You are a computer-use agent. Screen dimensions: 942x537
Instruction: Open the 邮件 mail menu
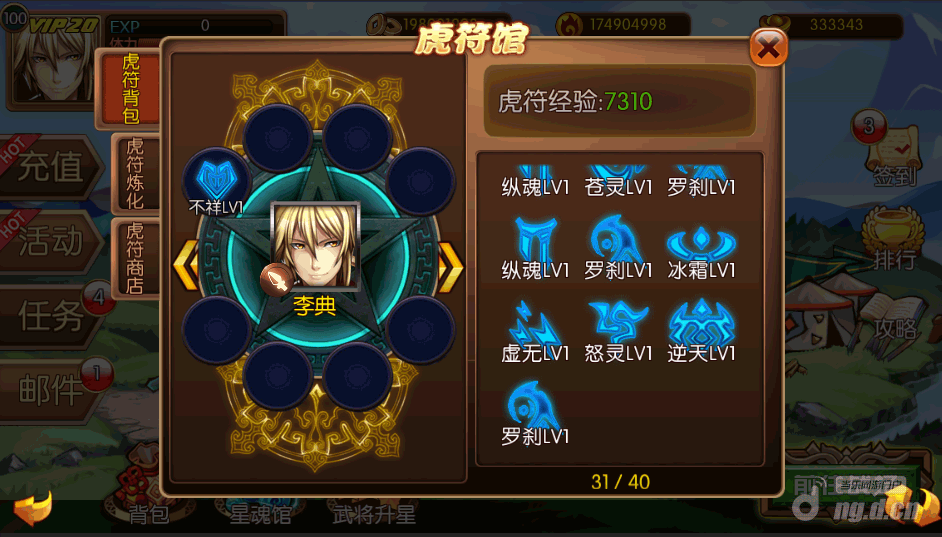50,390
